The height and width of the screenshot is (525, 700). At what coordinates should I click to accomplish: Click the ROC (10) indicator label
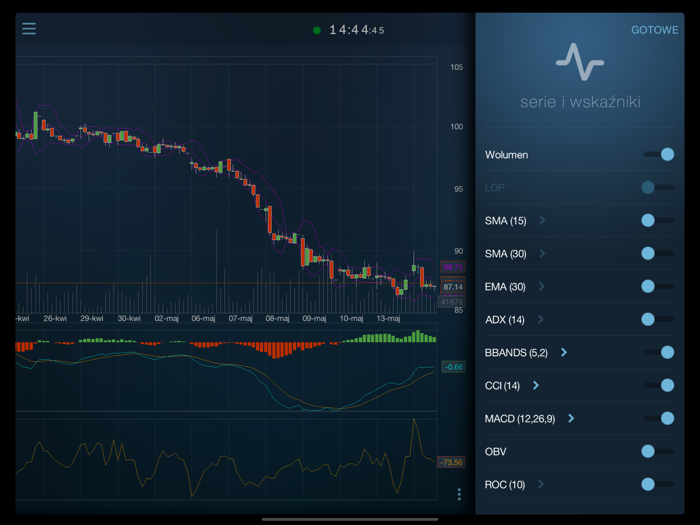point(505,484)
